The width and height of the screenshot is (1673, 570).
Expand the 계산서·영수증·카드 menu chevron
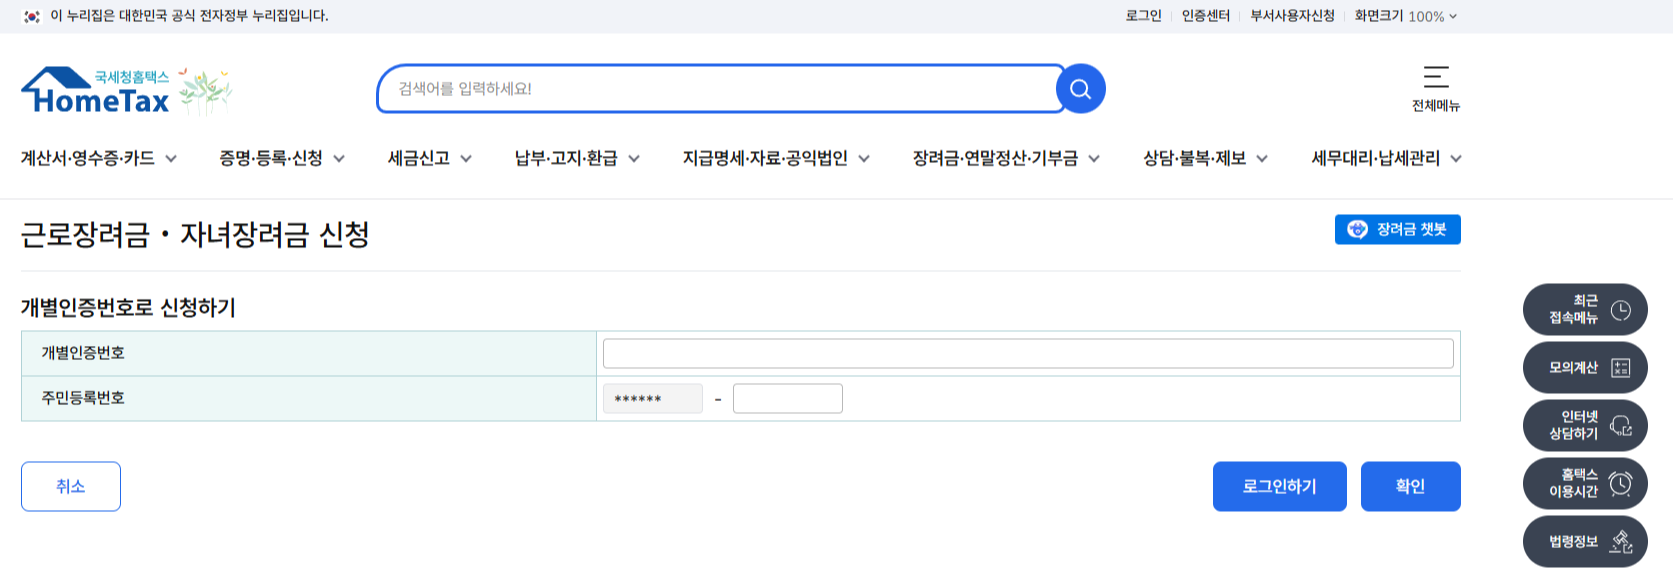[x=171, y=159]
